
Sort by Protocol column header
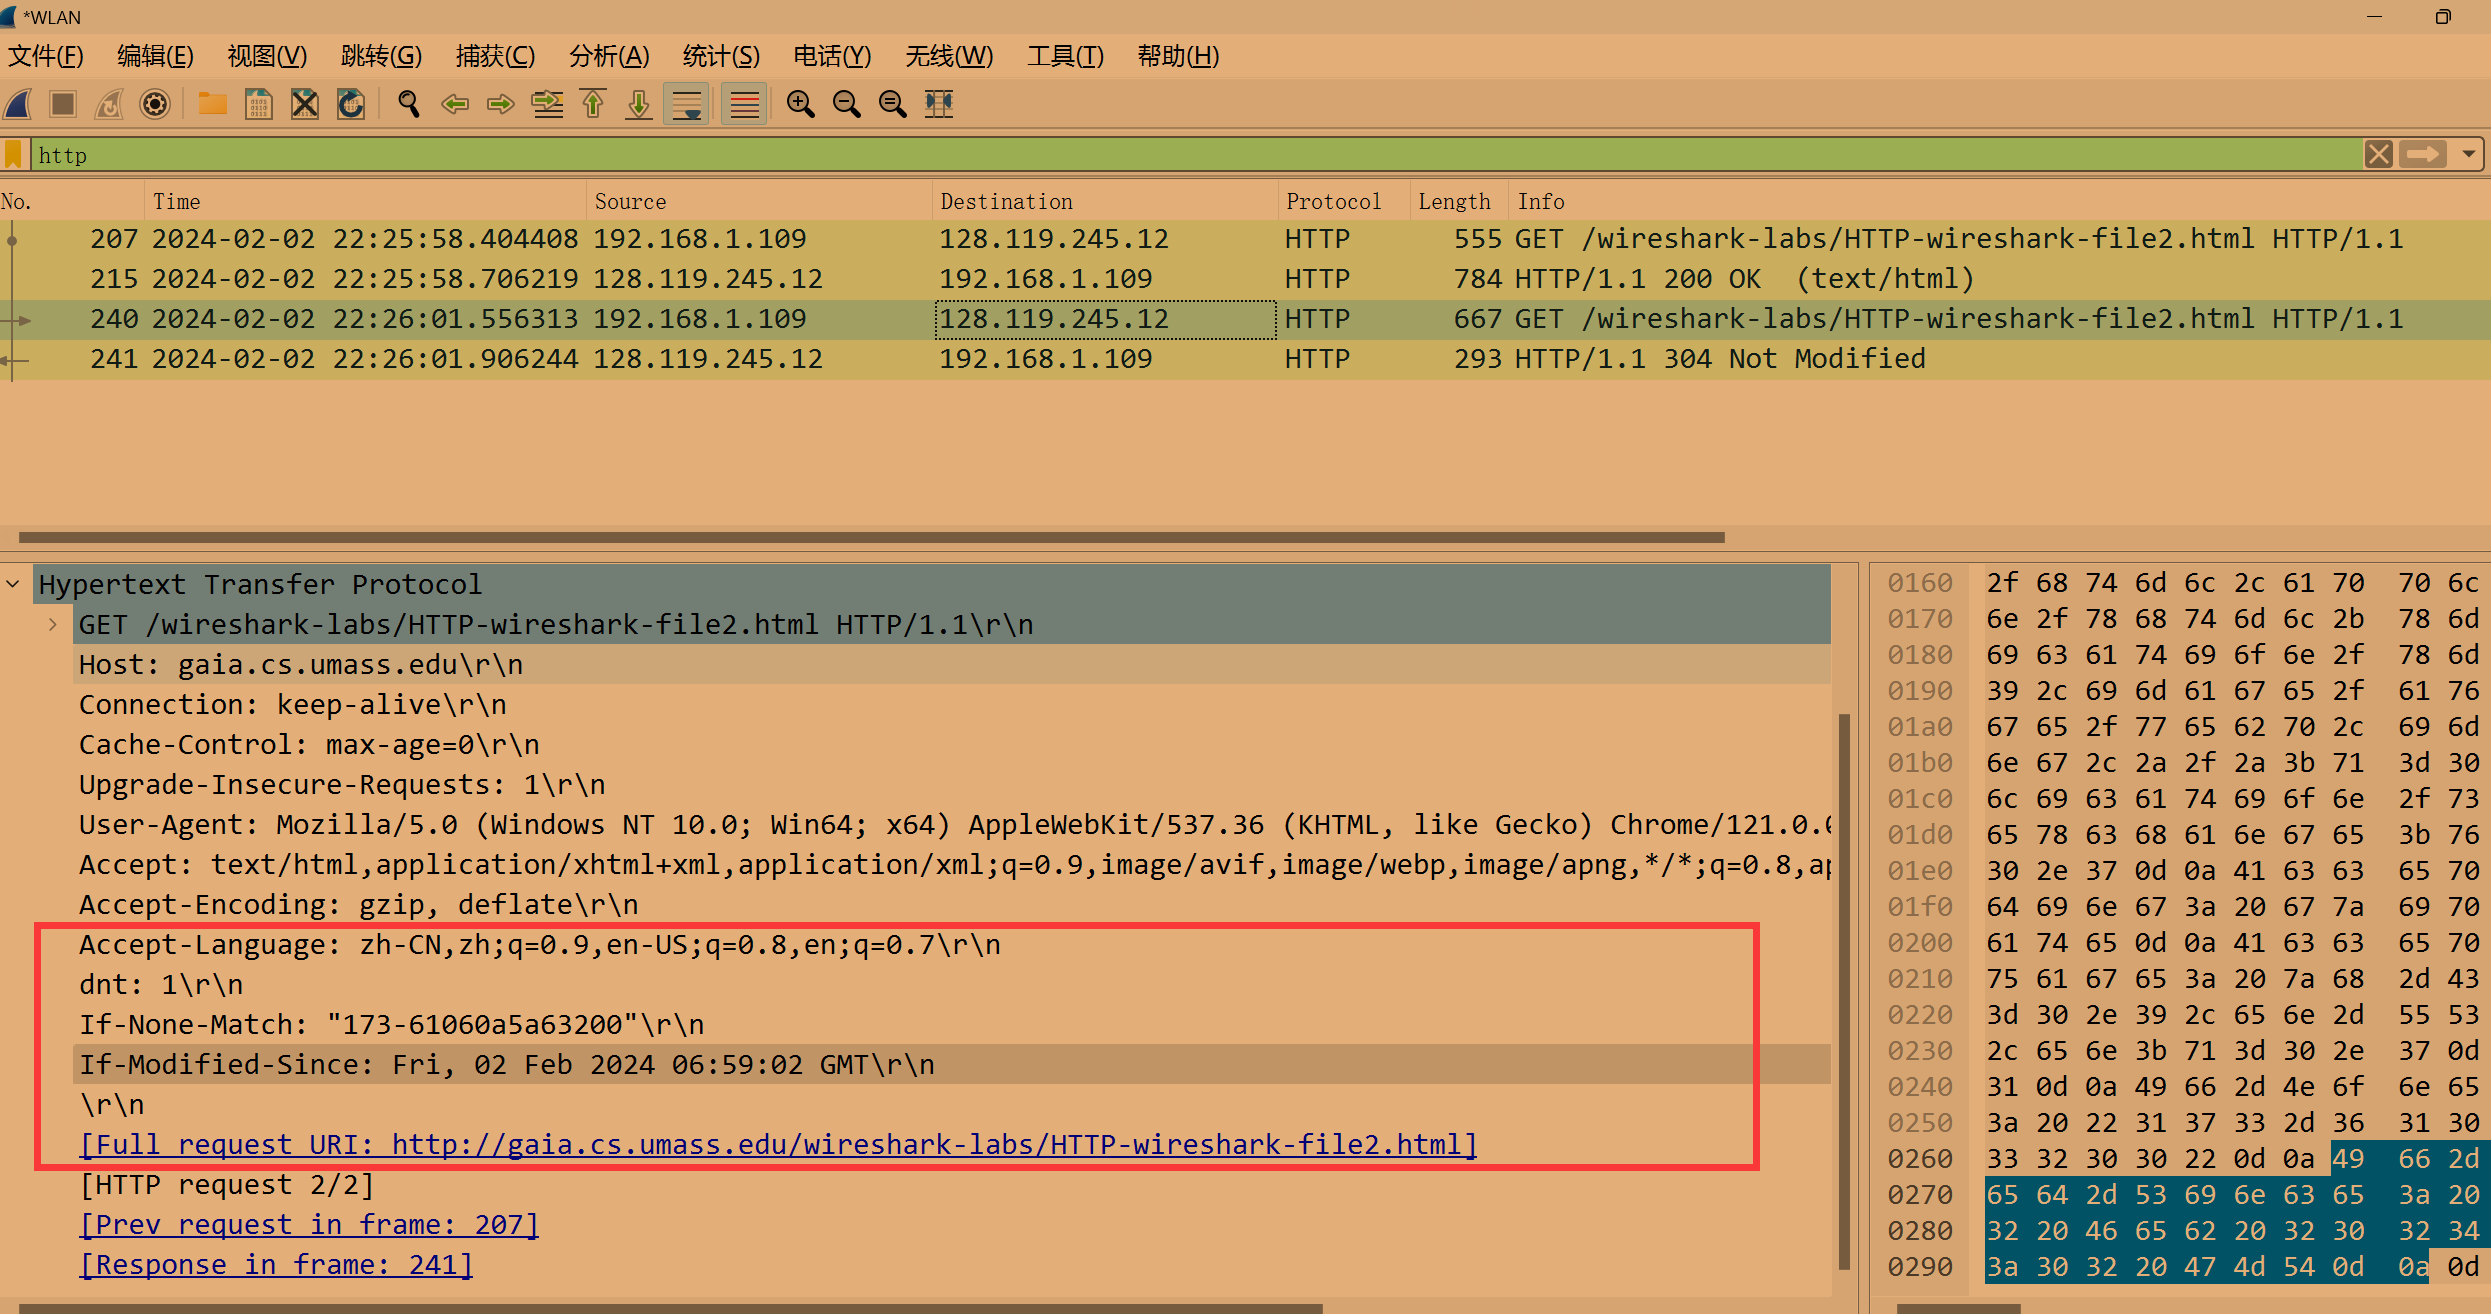point(1344,201)
